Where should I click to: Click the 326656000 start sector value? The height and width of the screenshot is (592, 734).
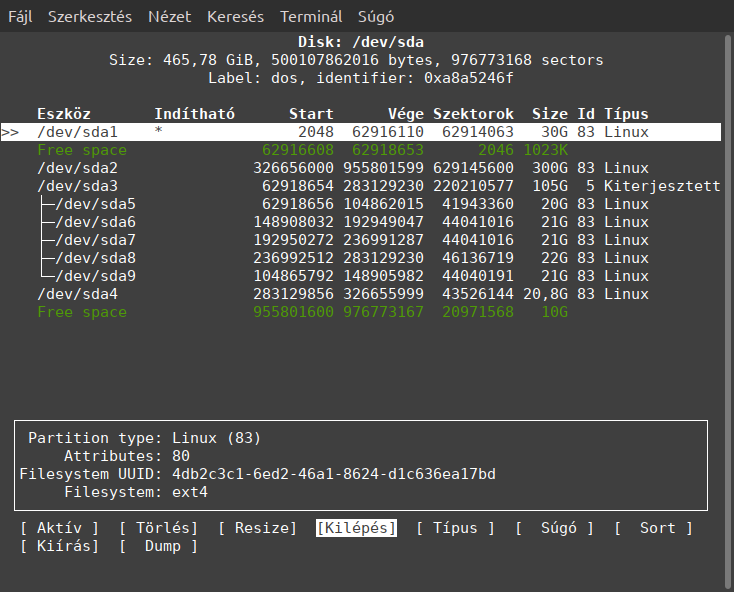[x=294, y=168]
